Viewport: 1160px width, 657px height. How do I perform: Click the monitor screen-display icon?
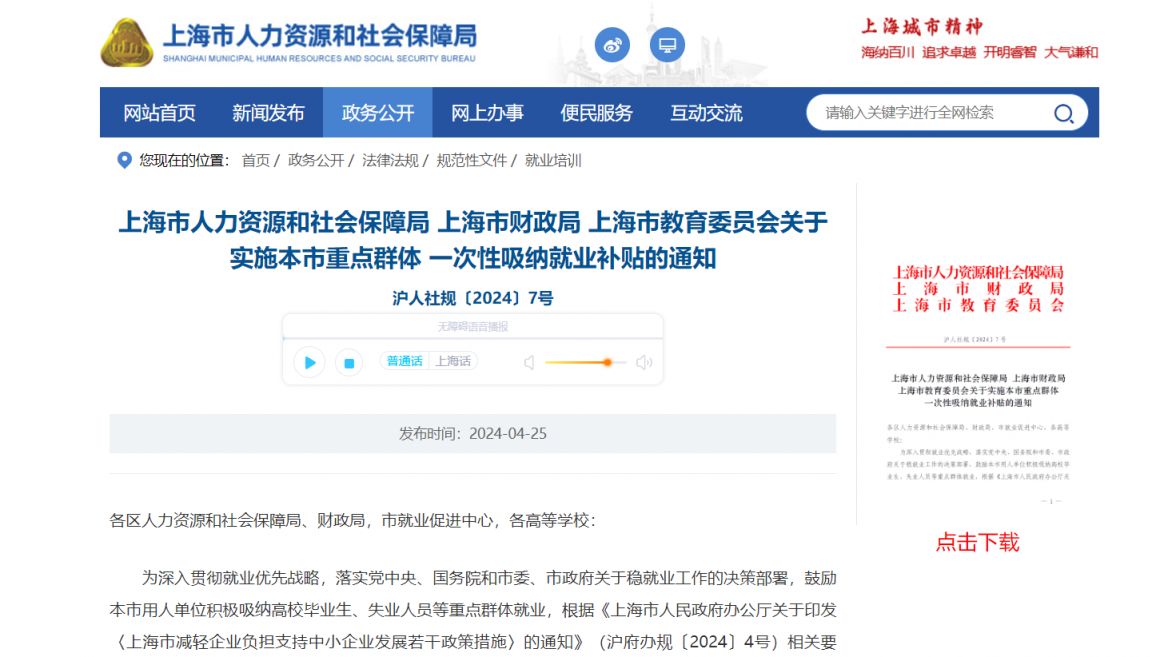click(x=666, y=44)
